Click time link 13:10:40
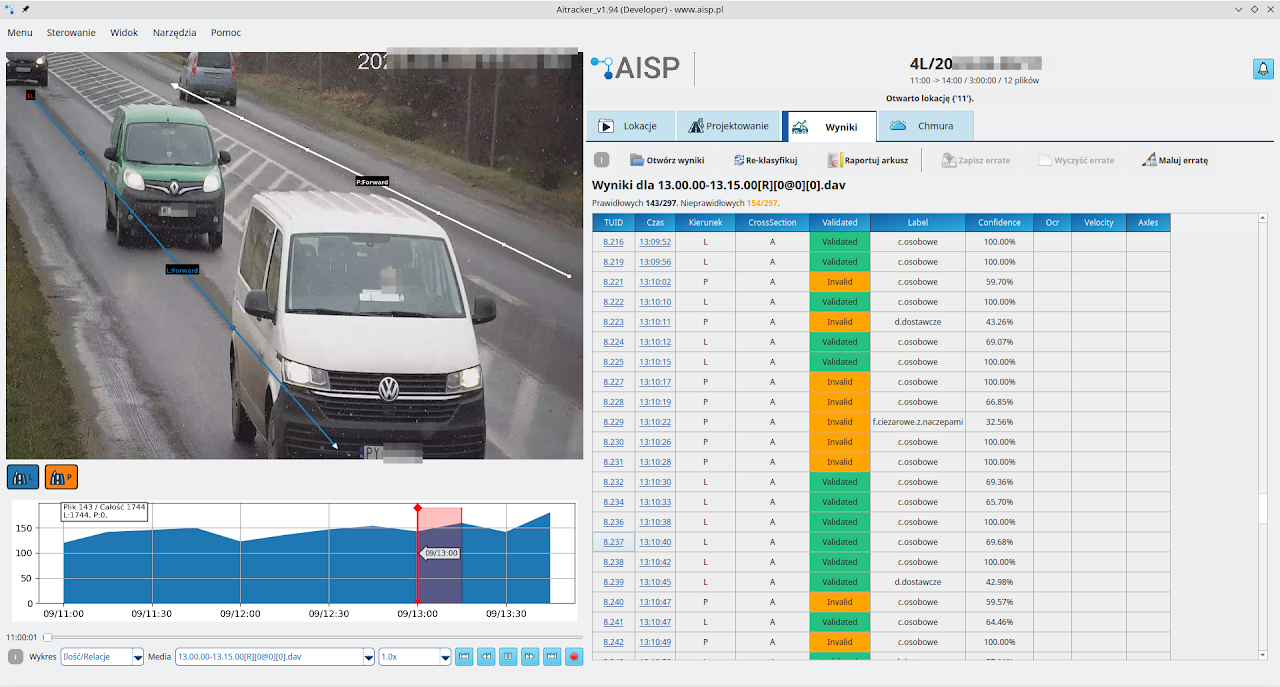The width and height of the screenshot is (1280, 687). pos(655,542)
